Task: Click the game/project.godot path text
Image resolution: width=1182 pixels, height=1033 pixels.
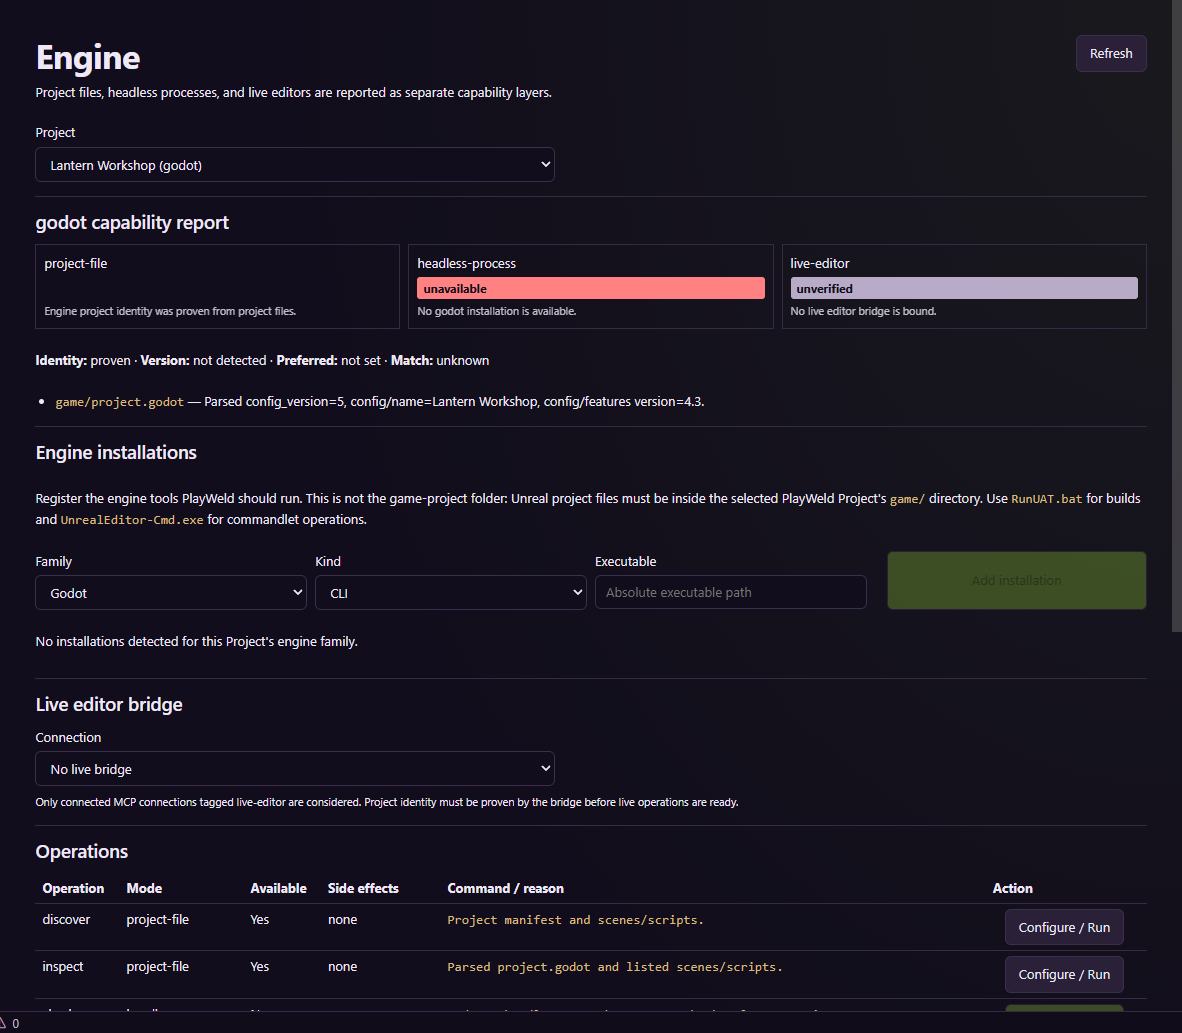Action: (x=119, y=402)
